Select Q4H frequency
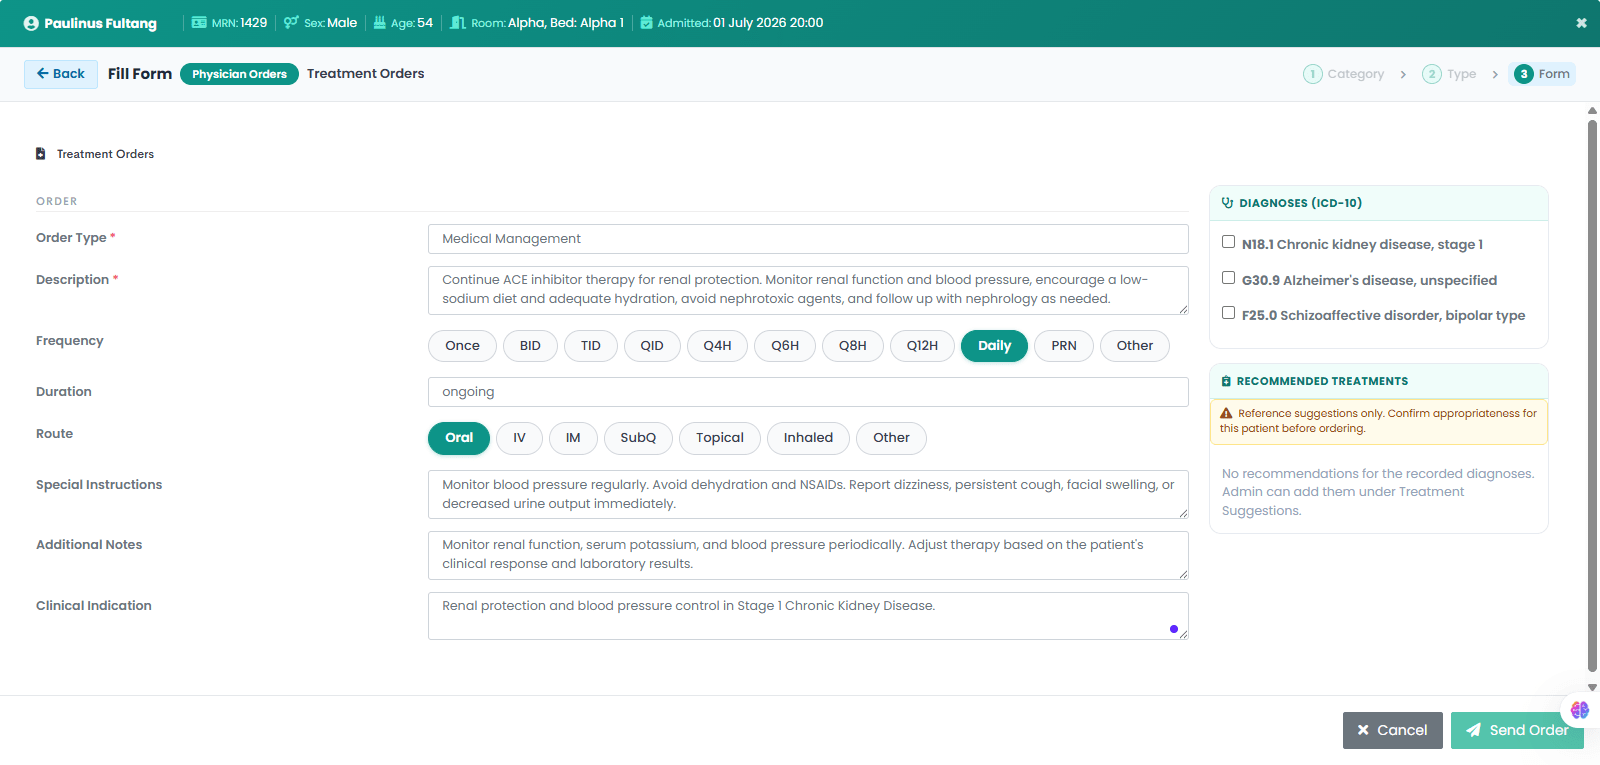The width and height of the screenshot is (1600, 765). (717, 346)
